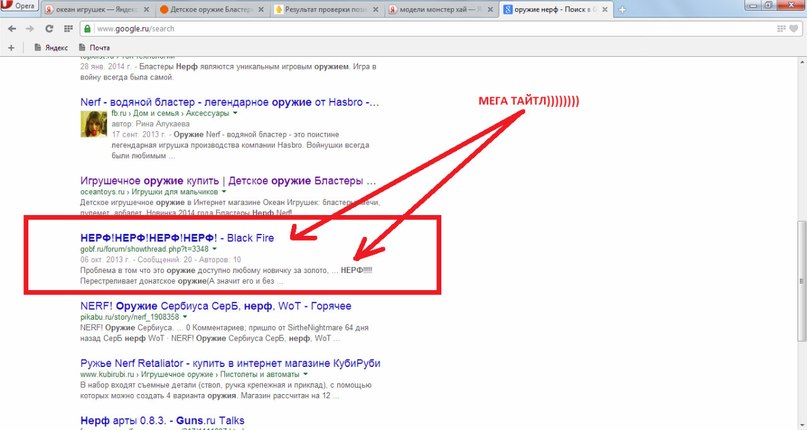Expand dropdown arrow next to fb.ru URL
This screenshot has width=807, height=430.
coord(235,113)
